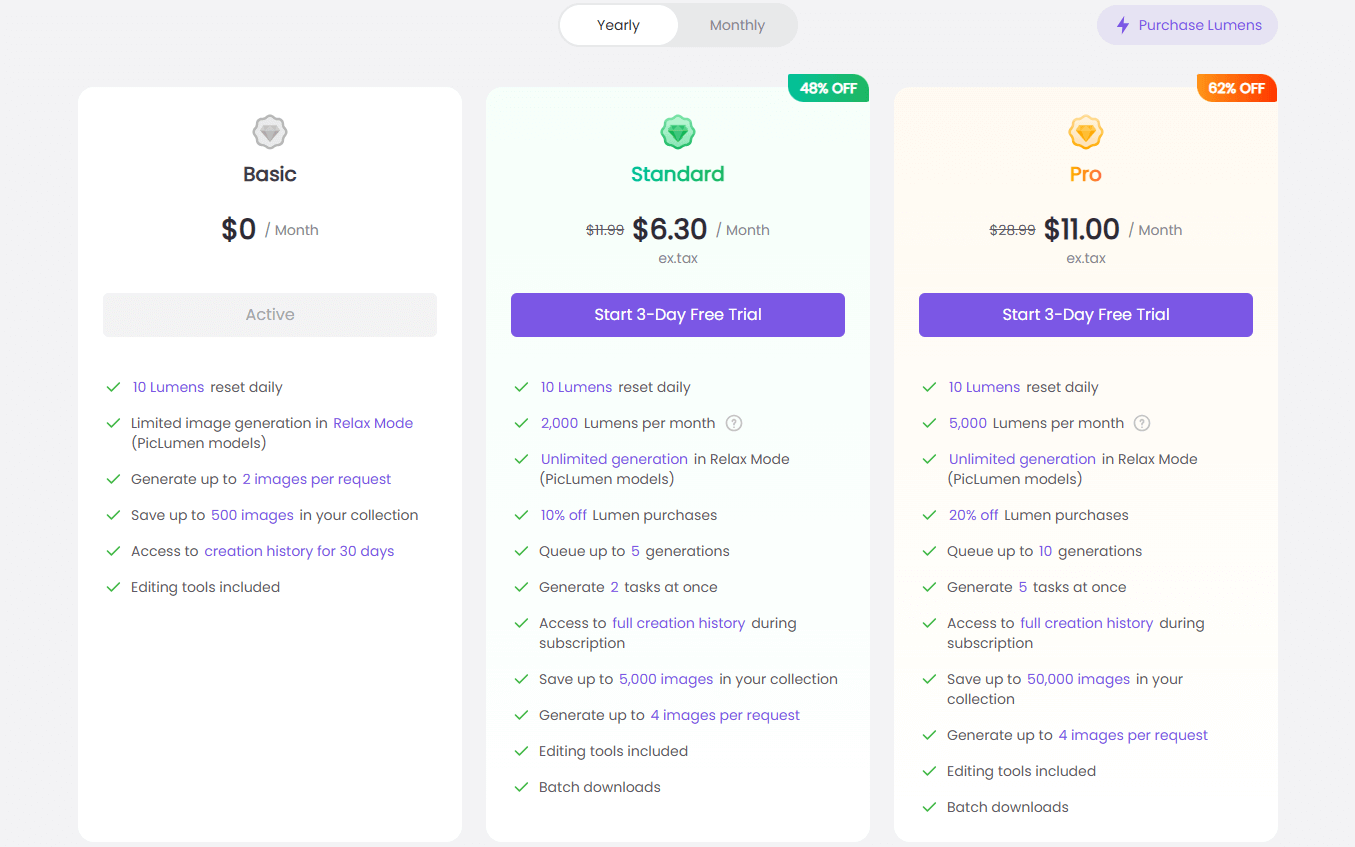1355x847 pixels.
Task: Open creation history for 30 days link
Action: 299,551
